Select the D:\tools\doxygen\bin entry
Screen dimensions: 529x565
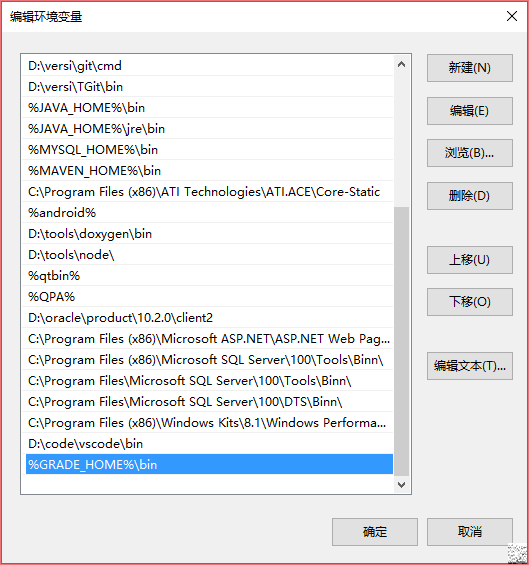(208, 234)
